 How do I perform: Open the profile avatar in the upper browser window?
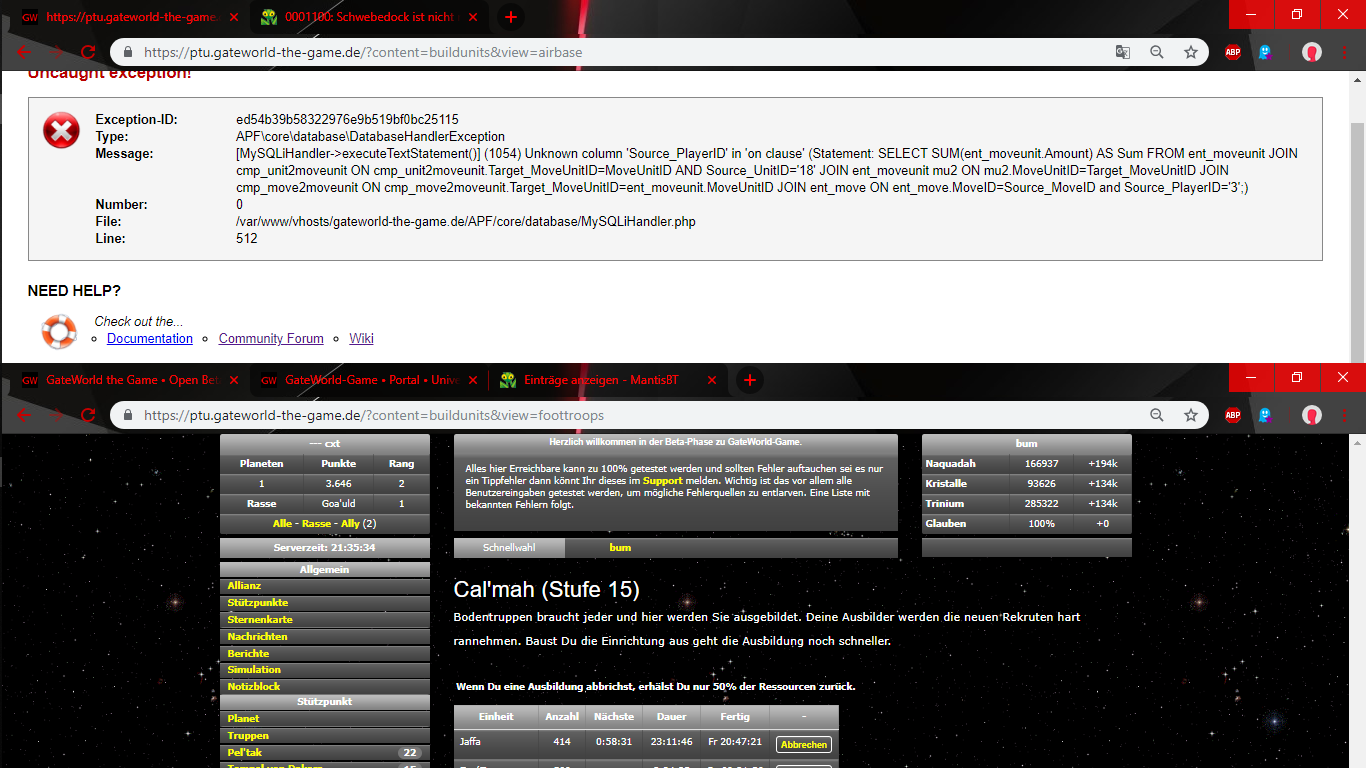[x=1312, y=52]
